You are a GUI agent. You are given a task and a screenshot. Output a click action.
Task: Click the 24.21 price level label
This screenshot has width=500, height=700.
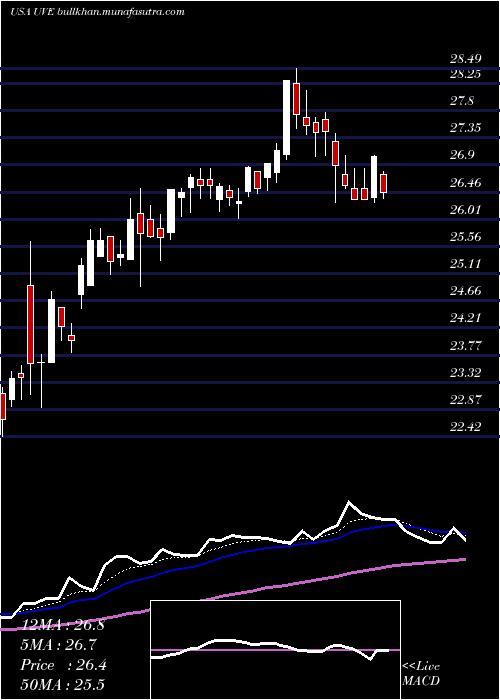coord(465,318)
